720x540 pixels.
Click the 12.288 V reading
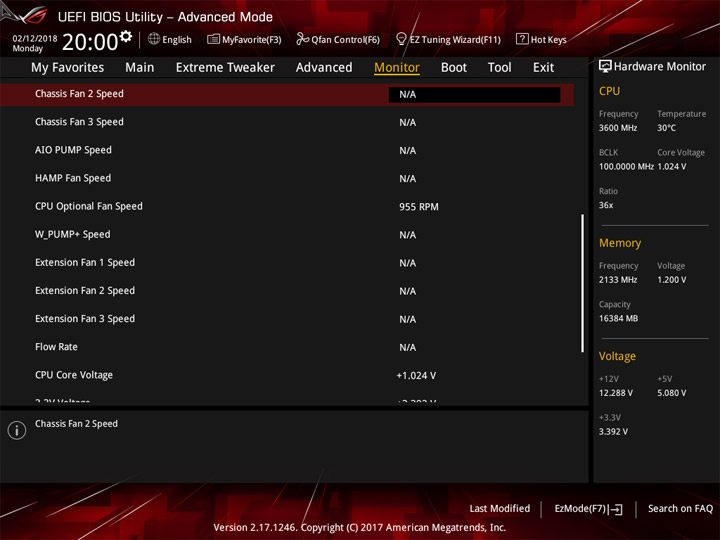click(615, 393)
